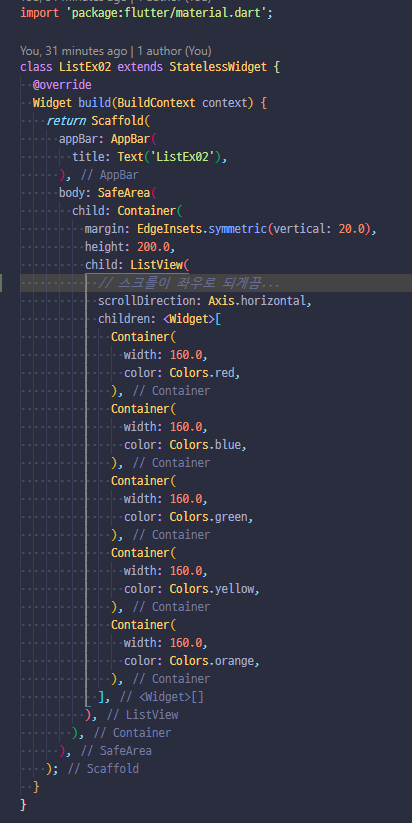Open the '1 author (You)' CodeLens link
412x823 pixels.
tap(174, 51)
